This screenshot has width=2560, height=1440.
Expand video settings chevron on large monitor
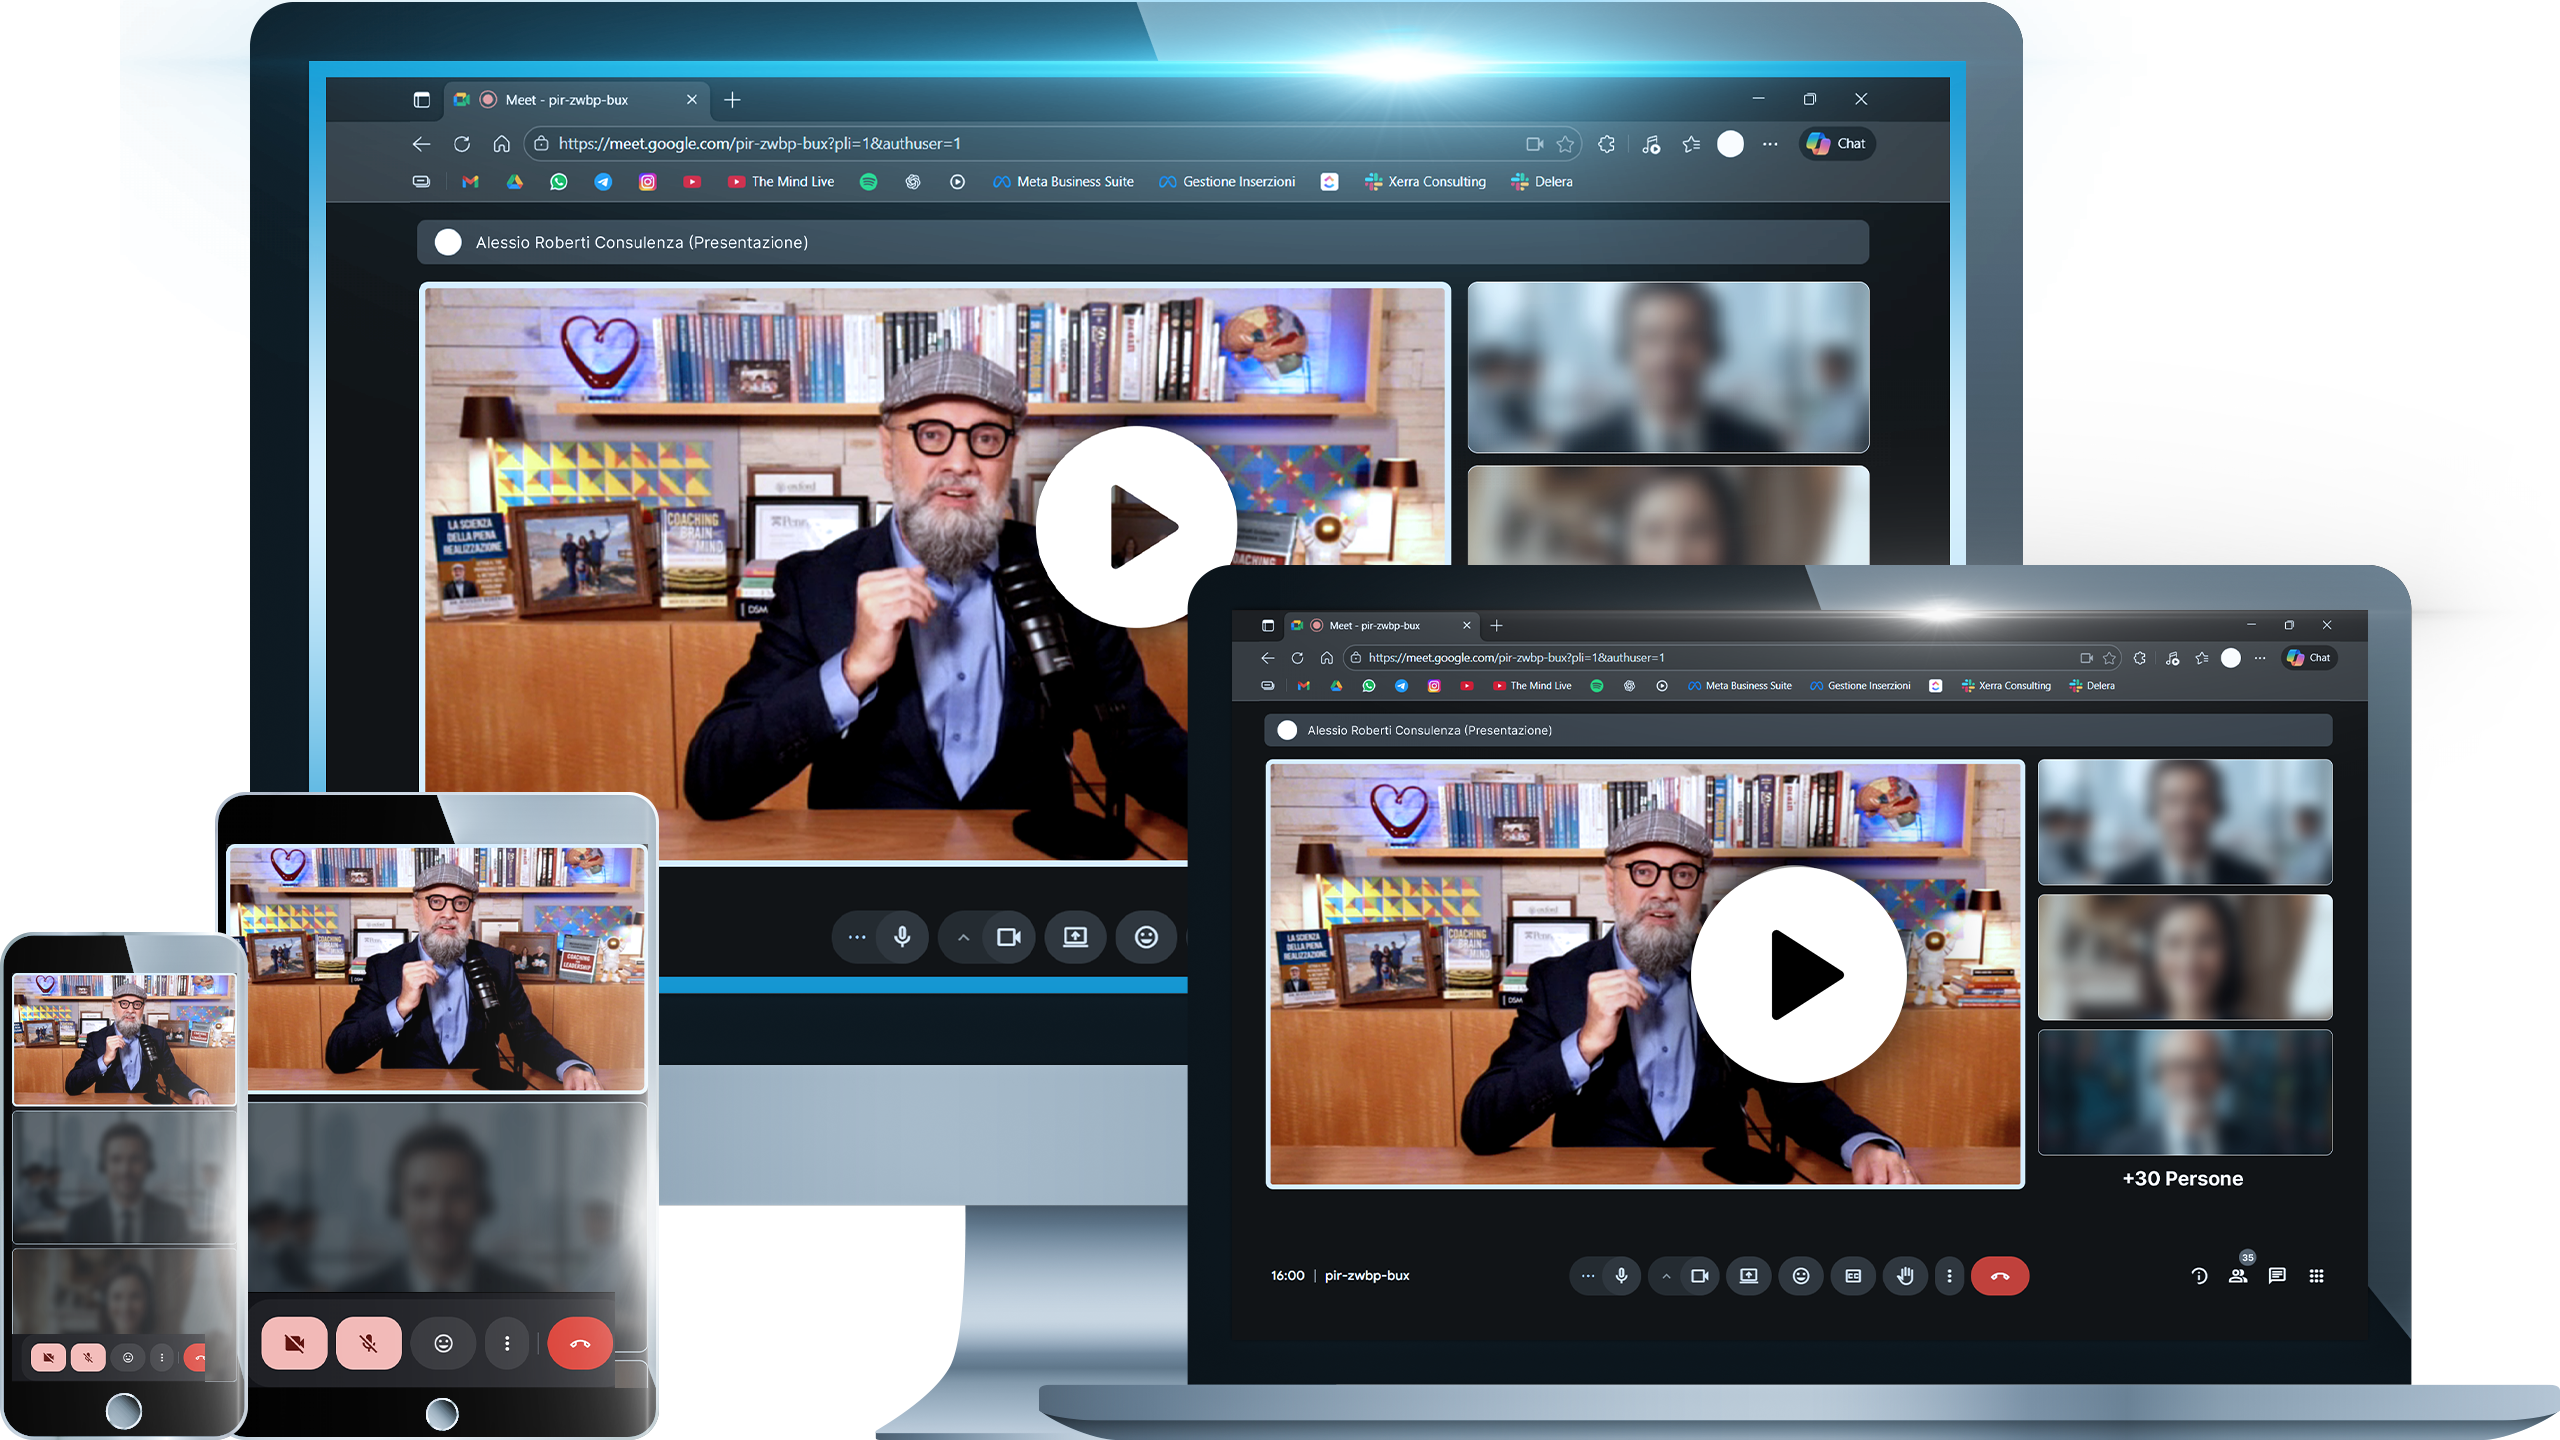[x=963, y=937]
